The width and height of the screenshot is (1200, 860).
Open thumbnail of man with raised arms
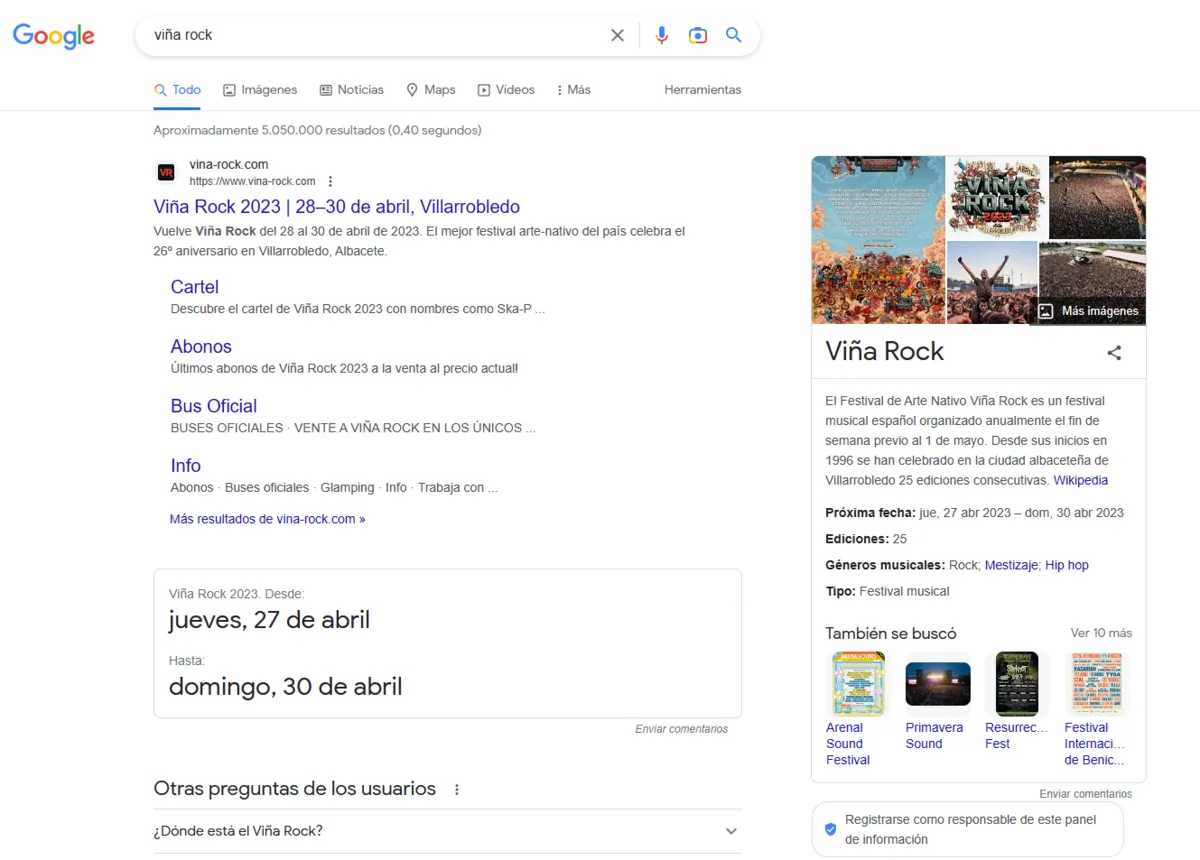[x=992, y=282]
